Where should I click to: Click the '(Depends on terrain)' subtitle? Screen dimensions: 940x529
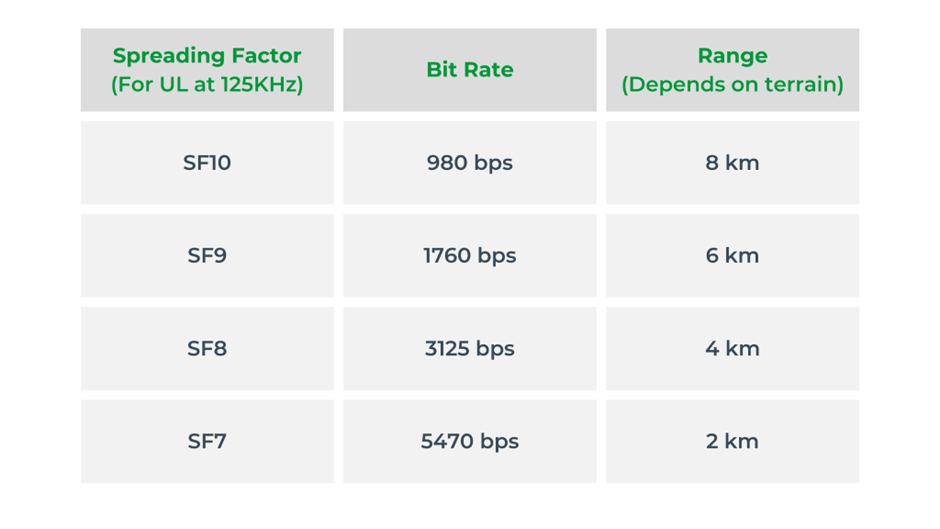pos(732,84)
